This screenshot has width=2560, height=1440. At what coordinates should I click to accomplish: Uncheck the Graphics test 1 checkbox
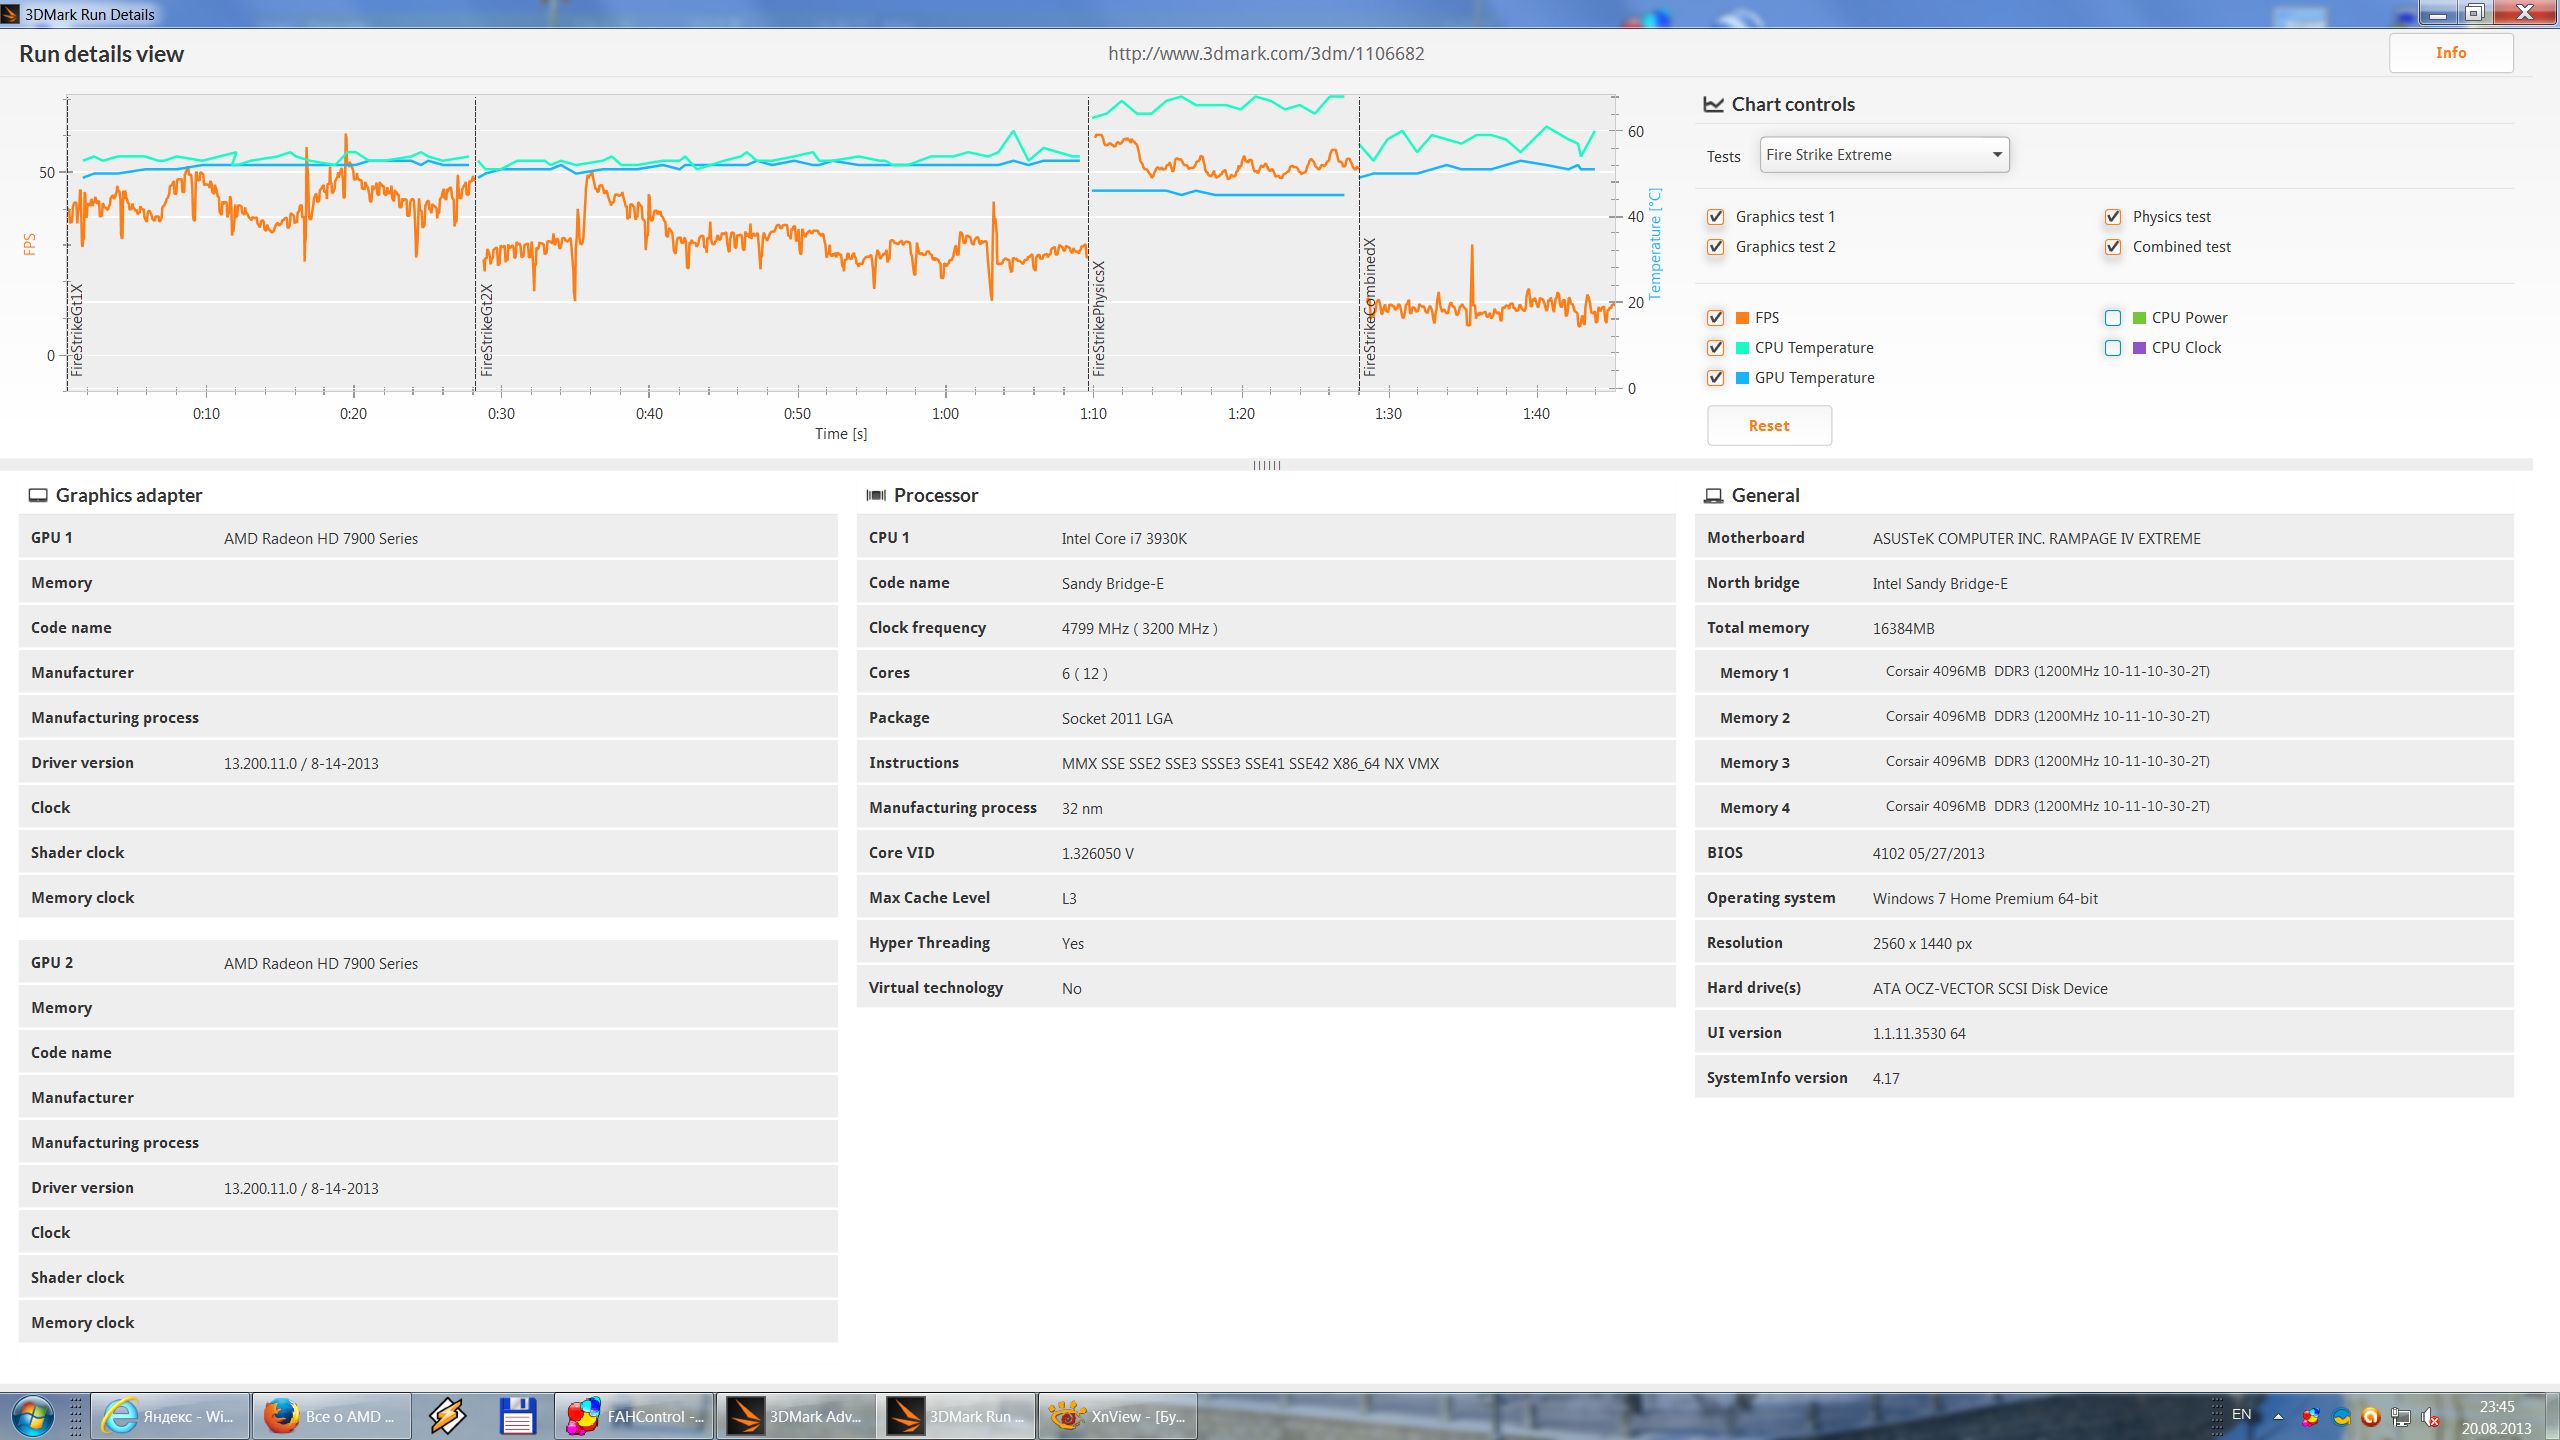pos(1716,217)
